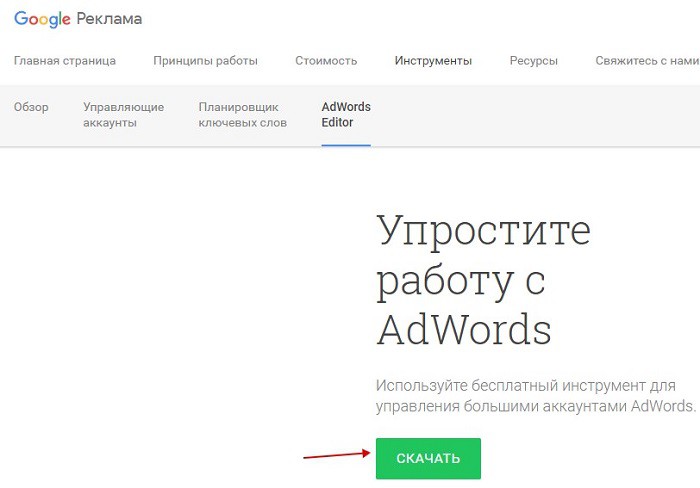This screenshot has width=700, height=488.
Task: Open Планировщик ключевых слов tab
Action: [x=242, y=115]
